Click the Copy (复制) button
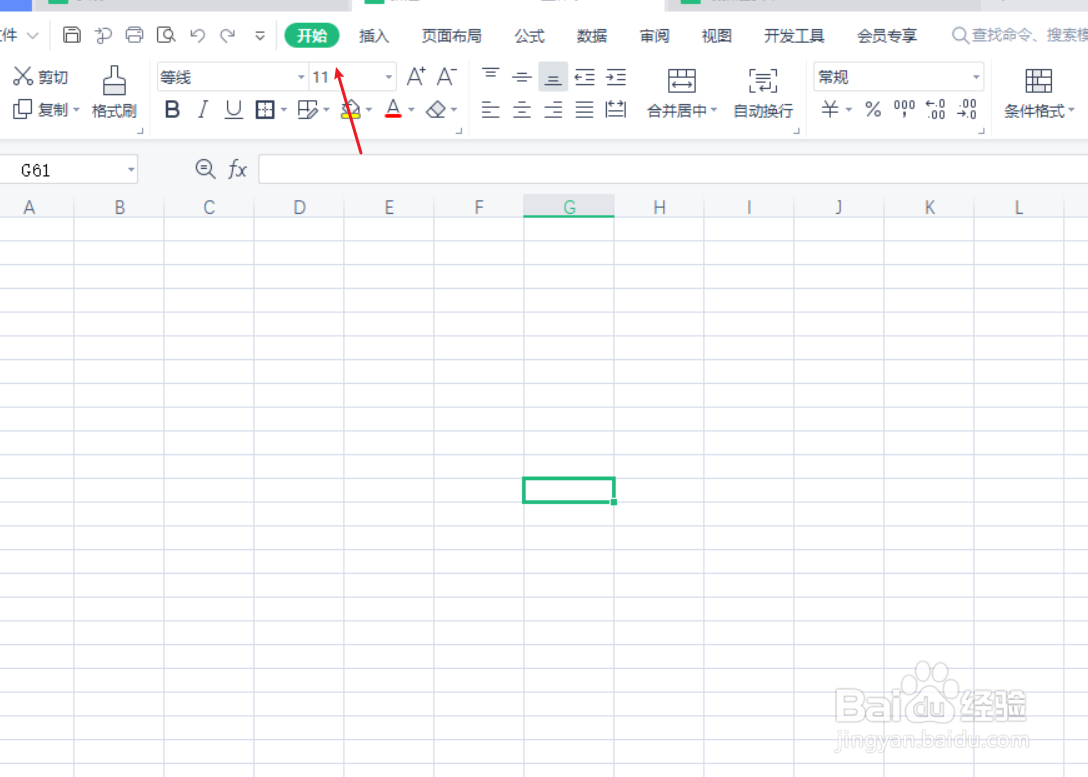 point(40,110)
